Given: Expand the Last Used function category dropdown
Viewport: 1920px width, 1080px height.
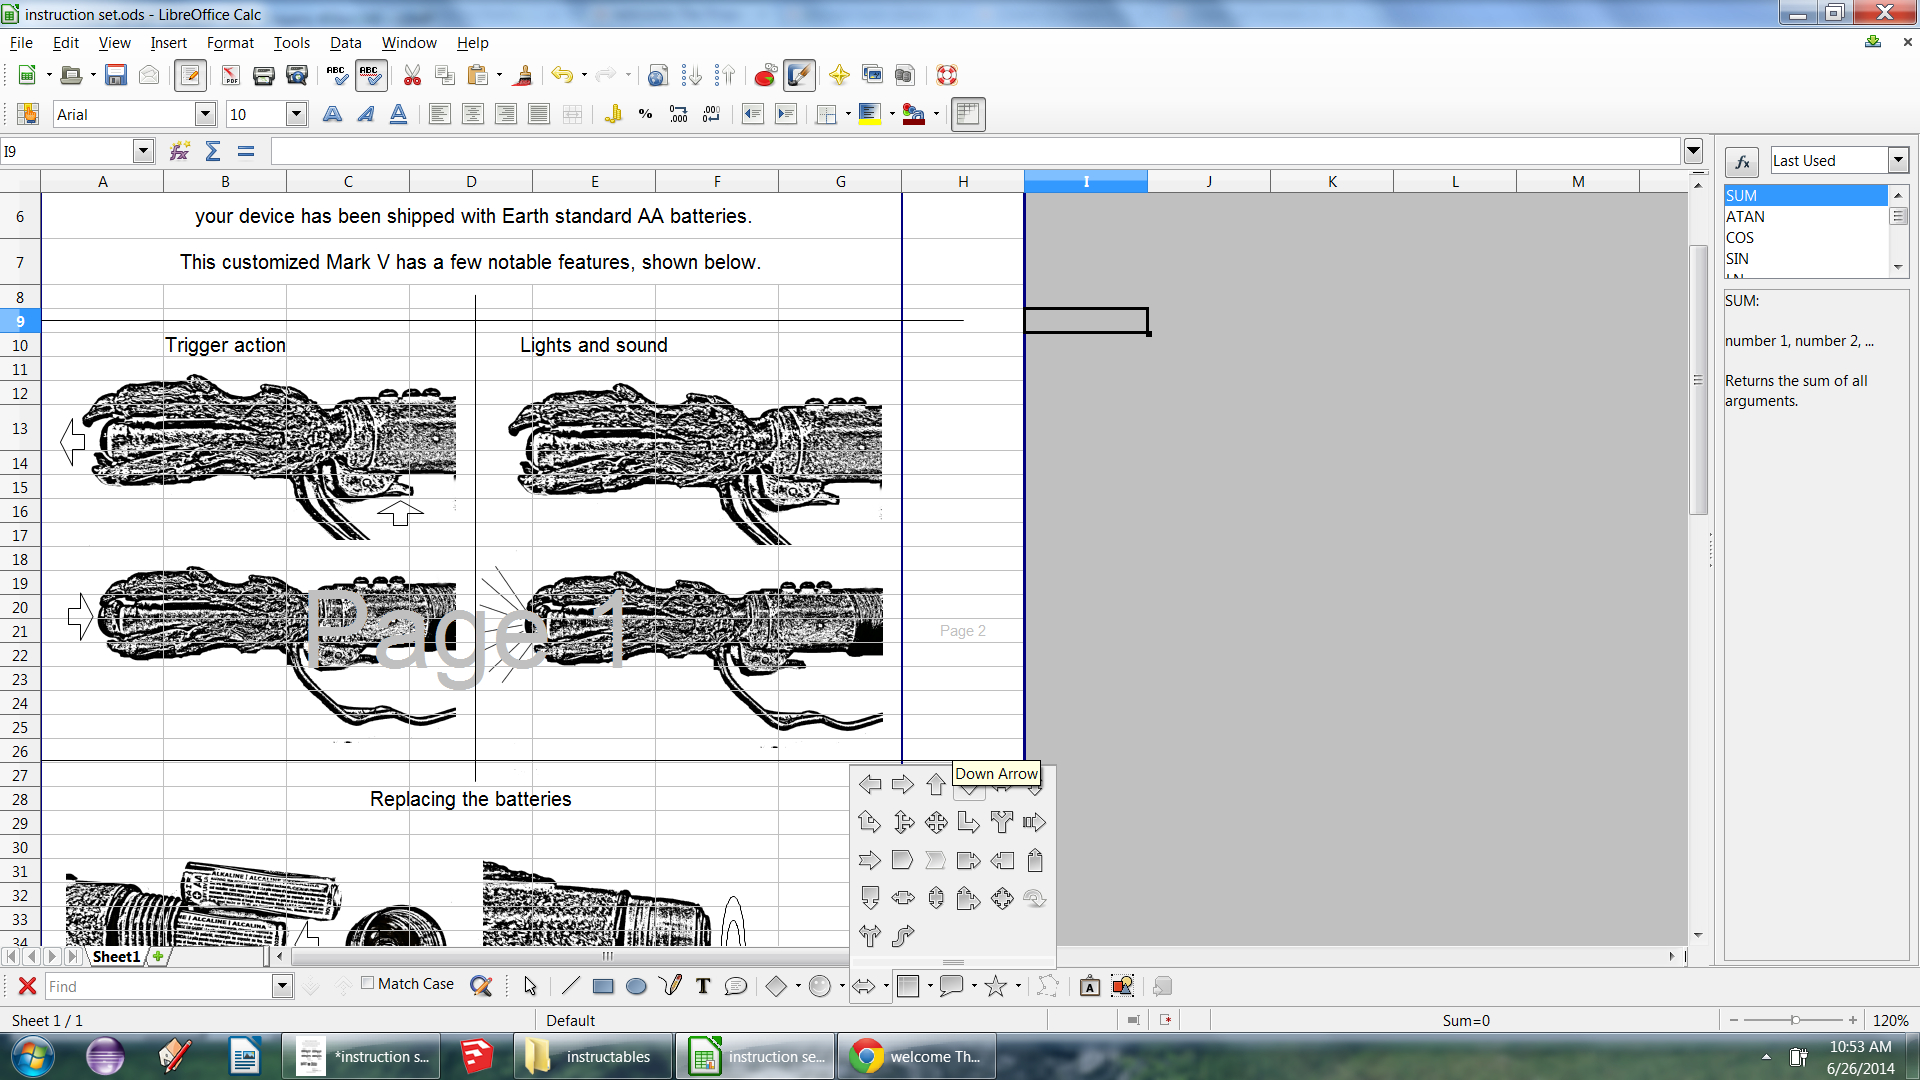Looking at the screenshot, I should pyautogui.click(x=1897, y=160).
